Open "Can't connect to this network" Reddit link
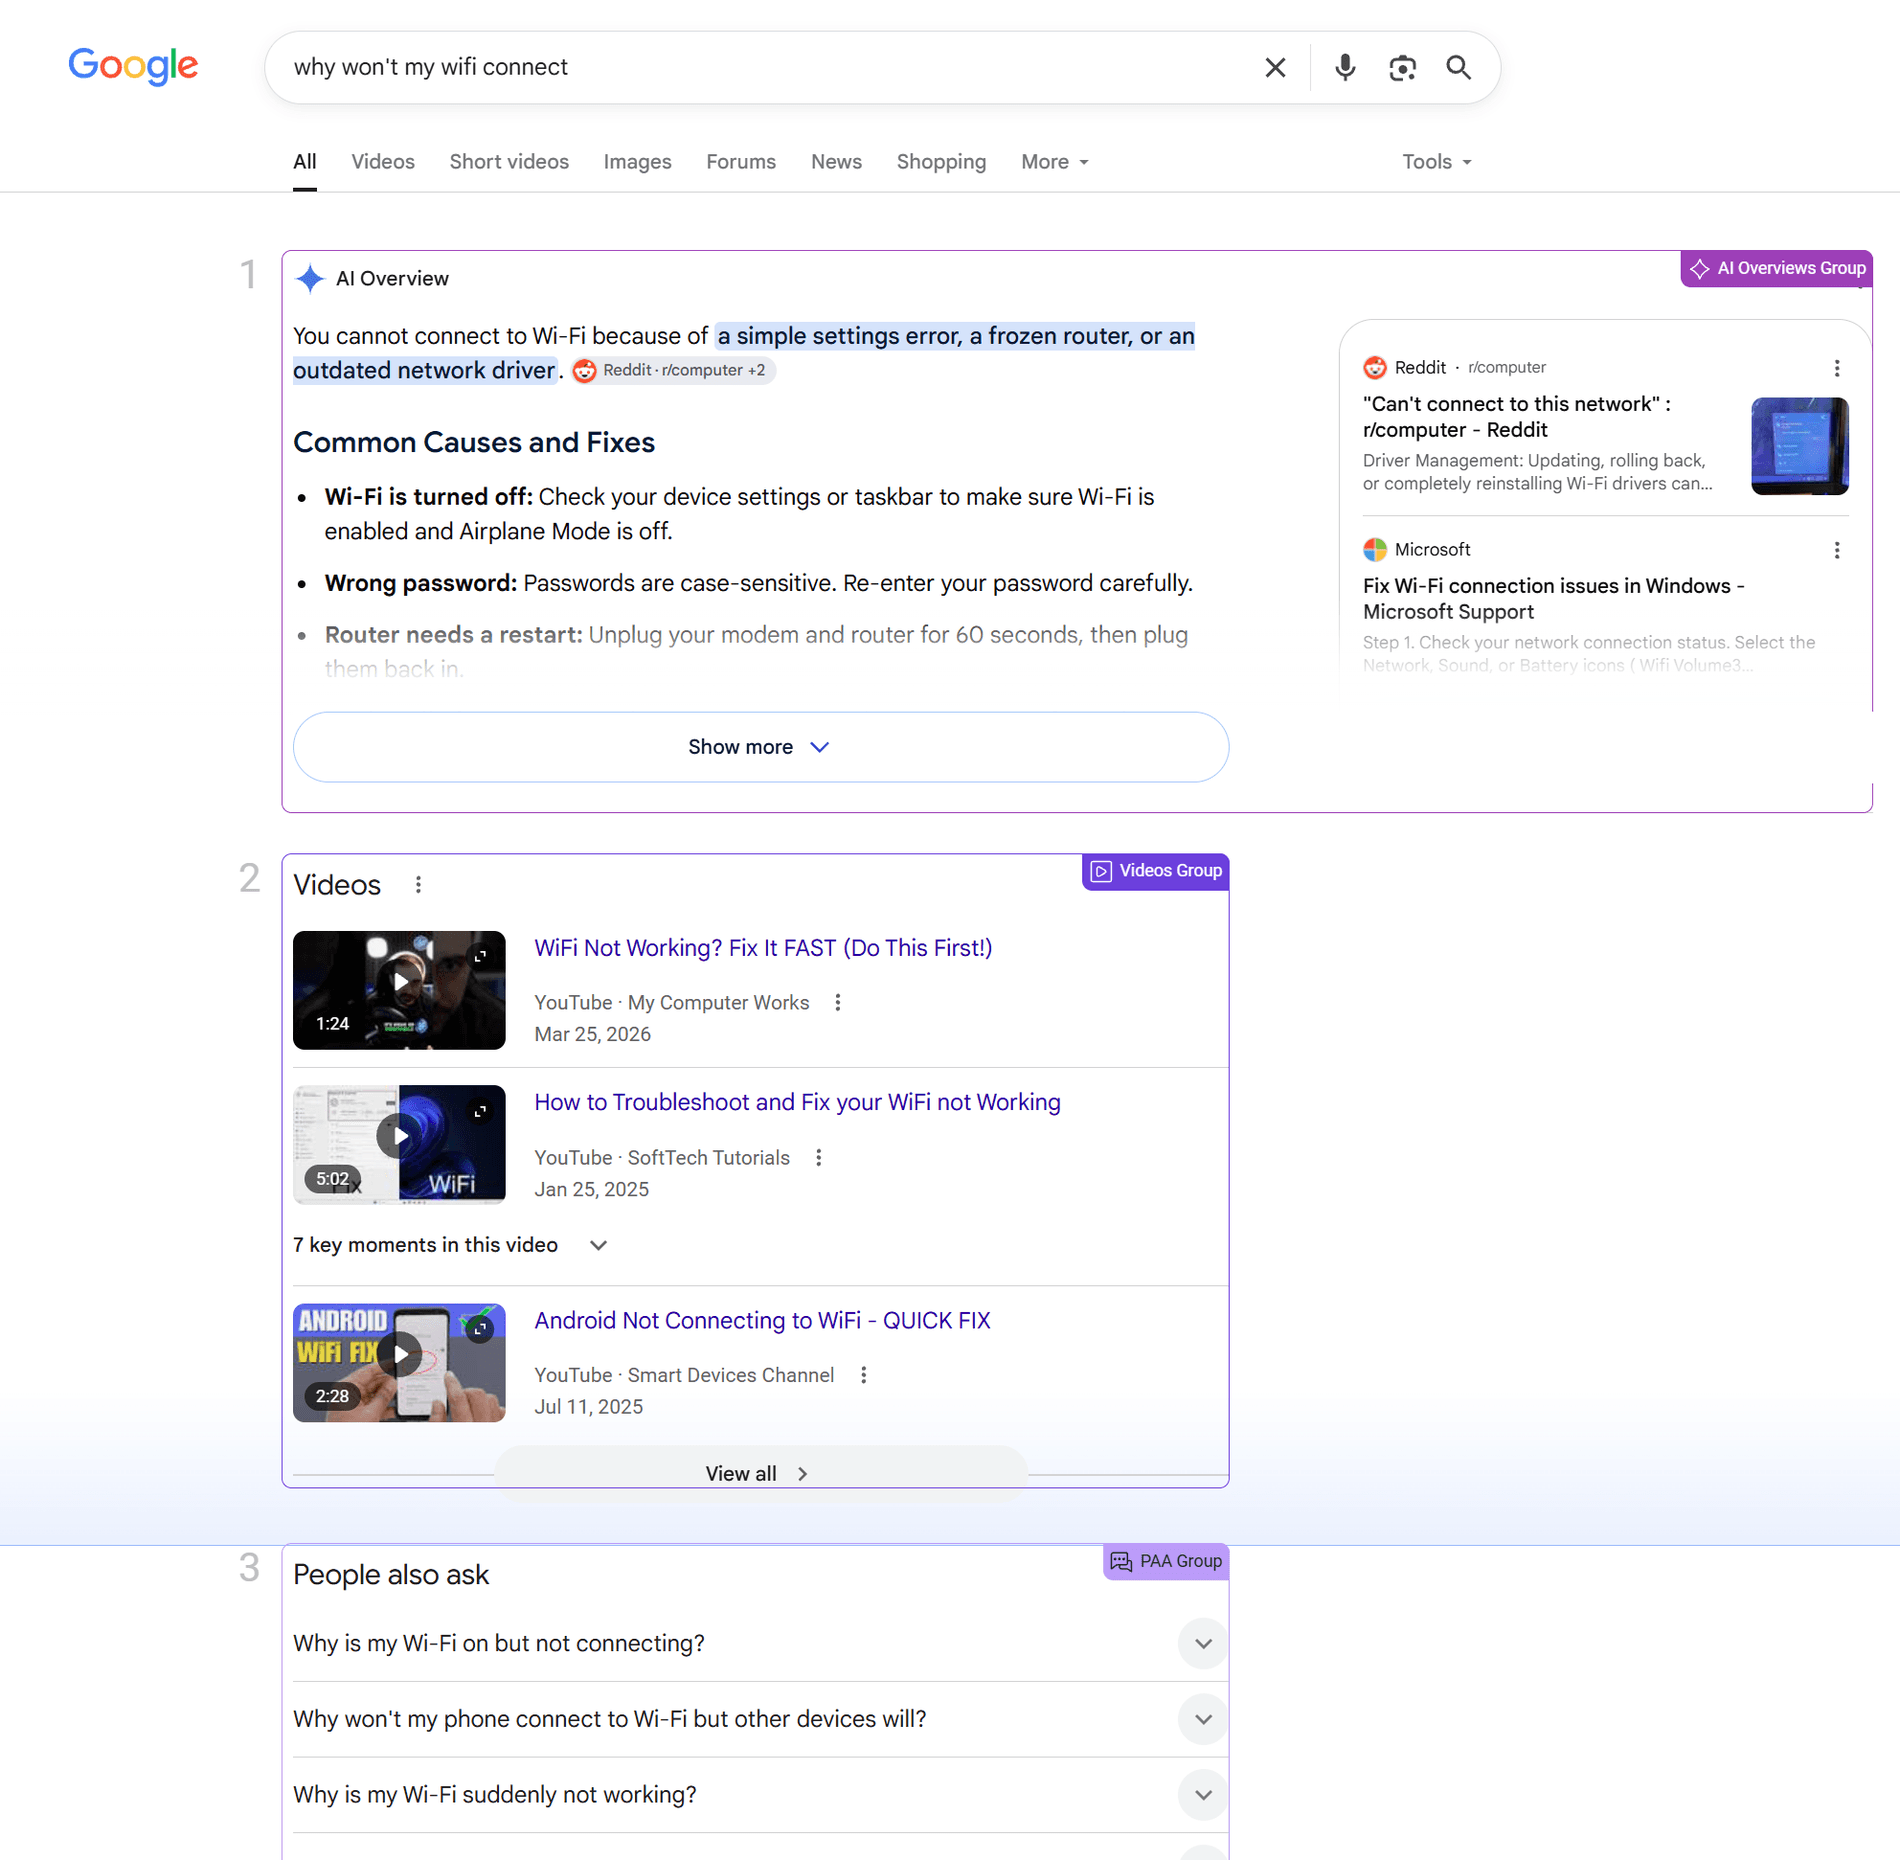Image resolution: width=1900 pixels, height=1860 pixels. 1516,417
